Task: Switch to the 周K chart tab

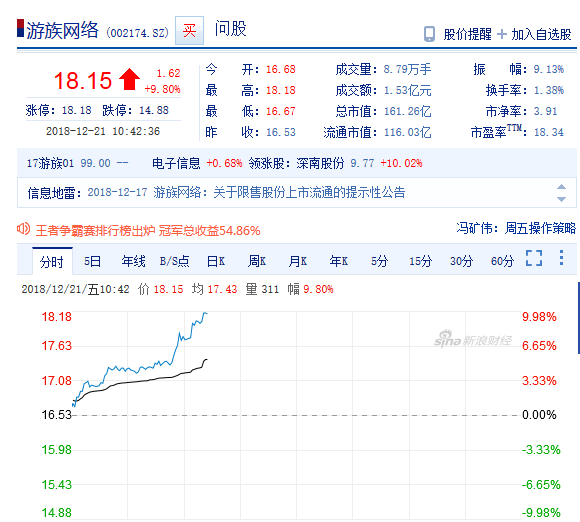Action: click(257, 262)
